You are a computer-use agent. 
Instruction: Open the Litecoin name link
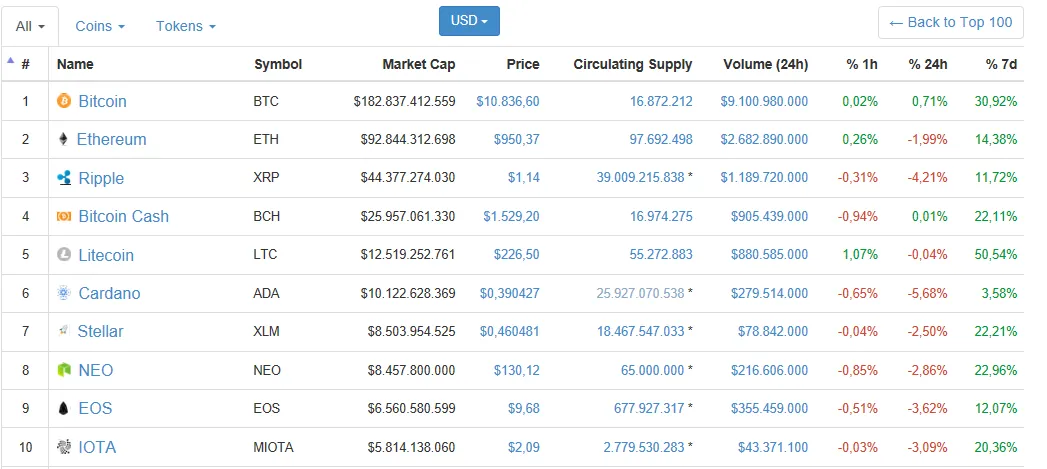(106, 255)
